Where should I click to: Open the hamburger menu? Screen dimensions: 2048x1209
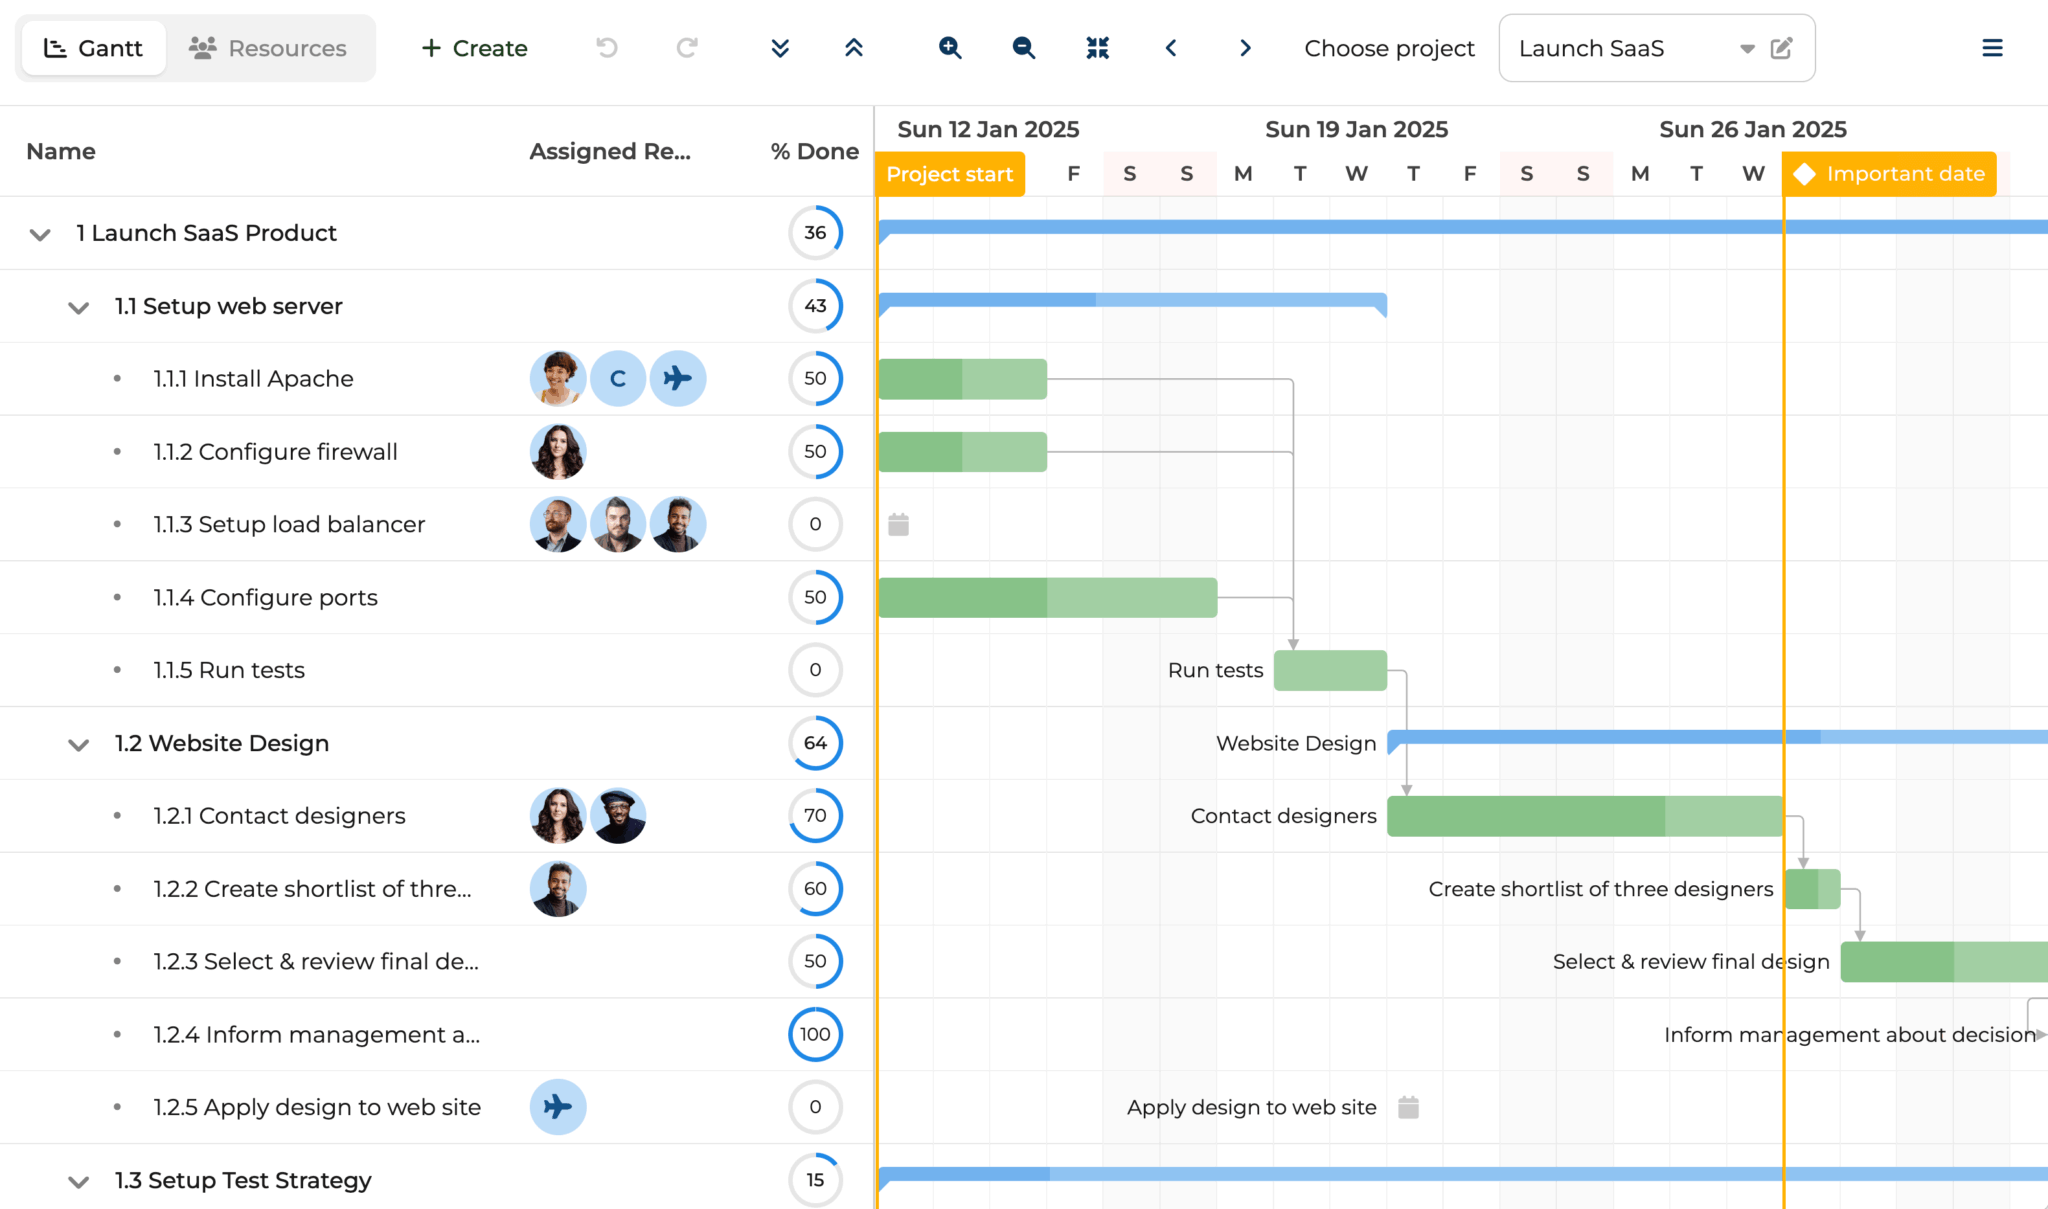click(1992, 48)
